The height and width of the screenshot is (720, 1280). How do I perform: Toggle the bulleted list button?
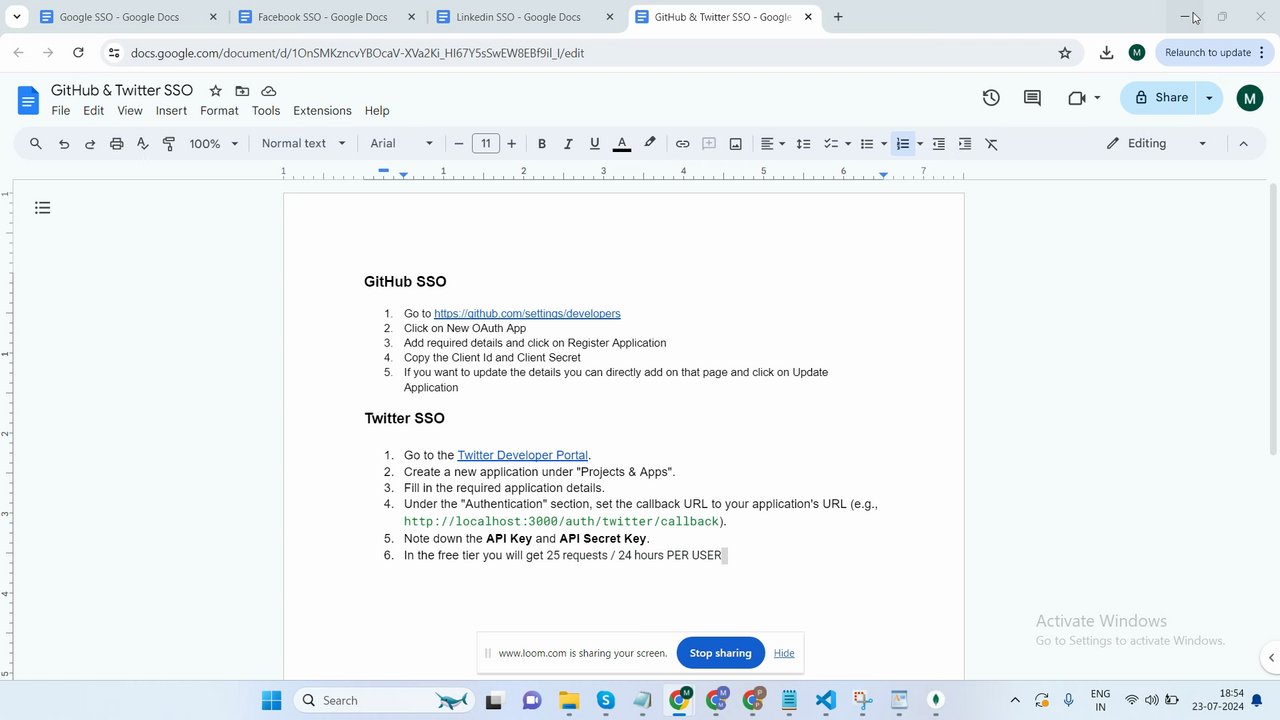click(x=867, y=144)
